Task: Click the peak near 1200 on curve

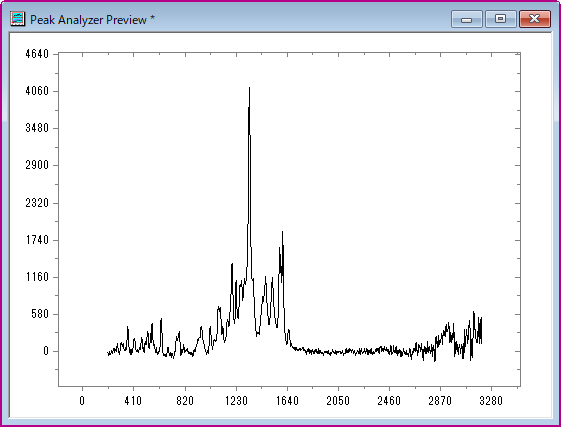Action: coord(232,264)
